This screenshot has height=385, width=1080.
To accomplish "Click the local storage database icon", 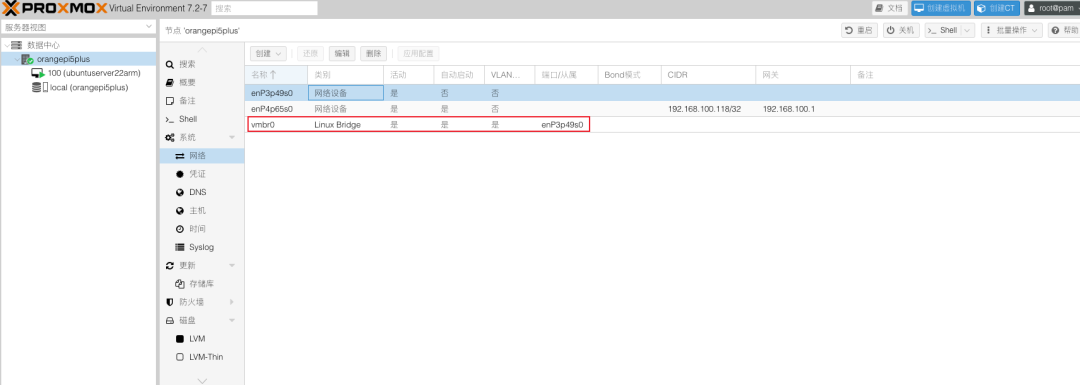I will coord(37,87).
